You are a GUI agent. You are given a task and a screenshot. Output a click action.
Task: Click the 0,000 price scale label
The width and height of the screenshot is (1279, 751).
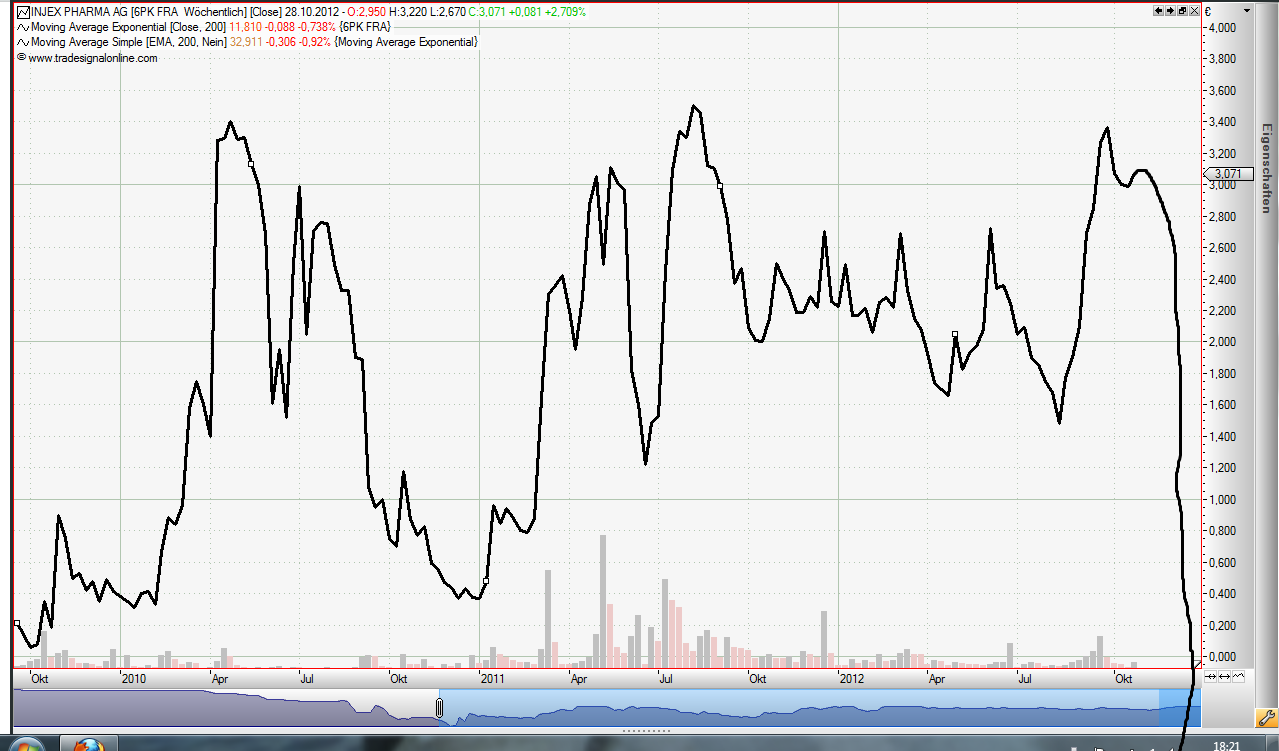tap(1224, 656)
